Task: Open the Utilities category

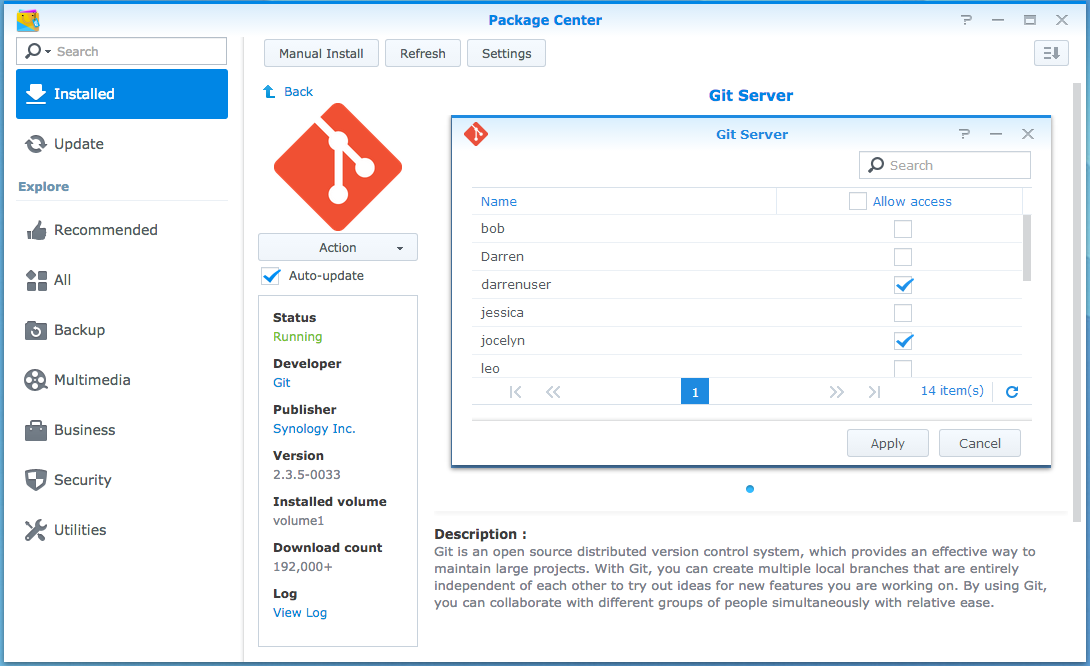Action: coord(122,530)
